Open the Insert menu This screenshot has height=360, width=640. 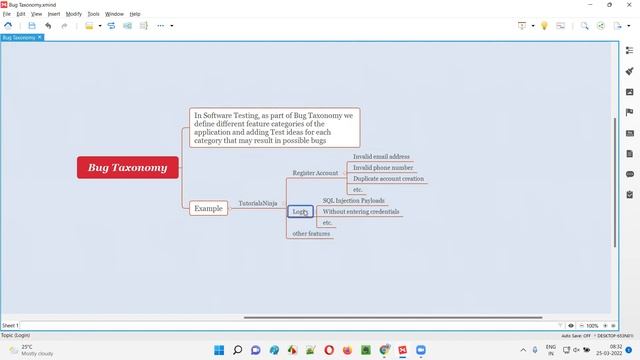coord(54,14)
